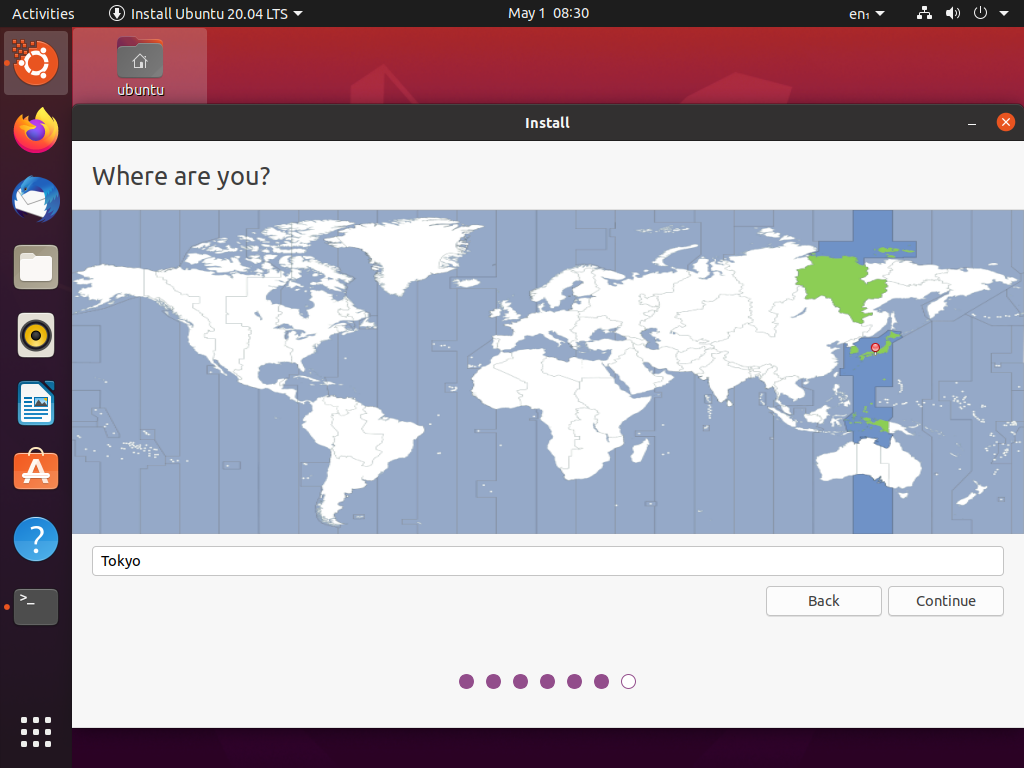Launch the Firefox browser from the dock
This screenshot has height=768, width=1024.
tap(36, 131)
